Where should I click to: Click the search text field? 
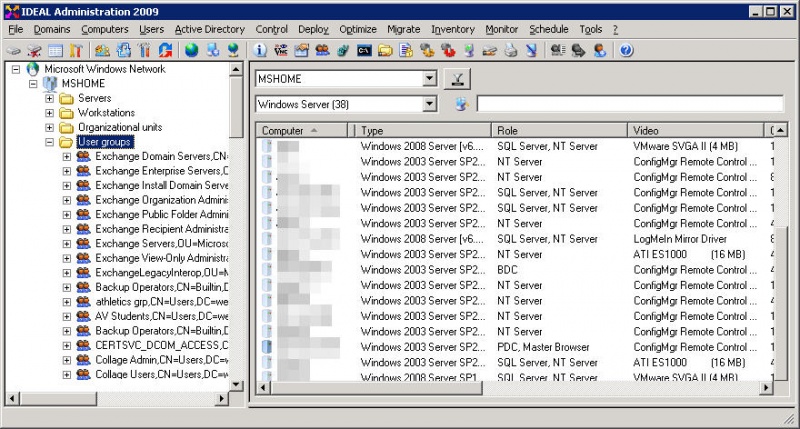(x=629, y=103)
